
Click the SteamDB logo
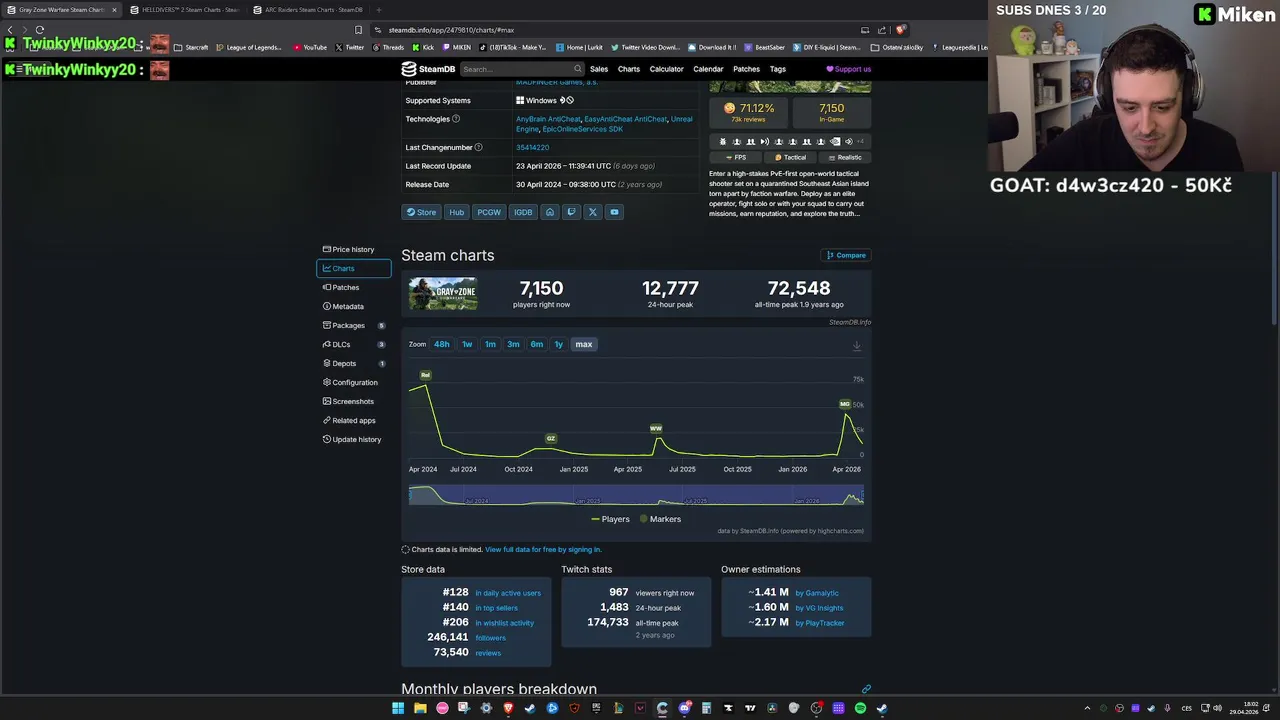pos(428,69)
